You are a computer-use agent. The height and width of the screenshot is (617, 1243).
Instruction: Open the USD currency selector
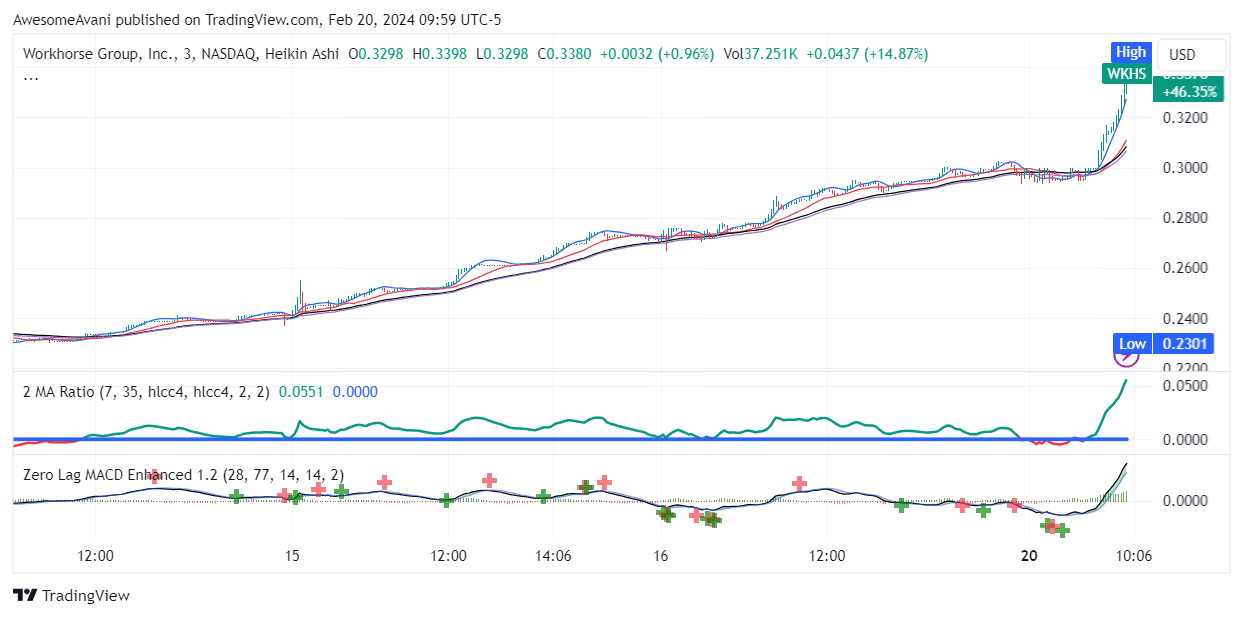pyautogui.click(x=1191, y=54)
